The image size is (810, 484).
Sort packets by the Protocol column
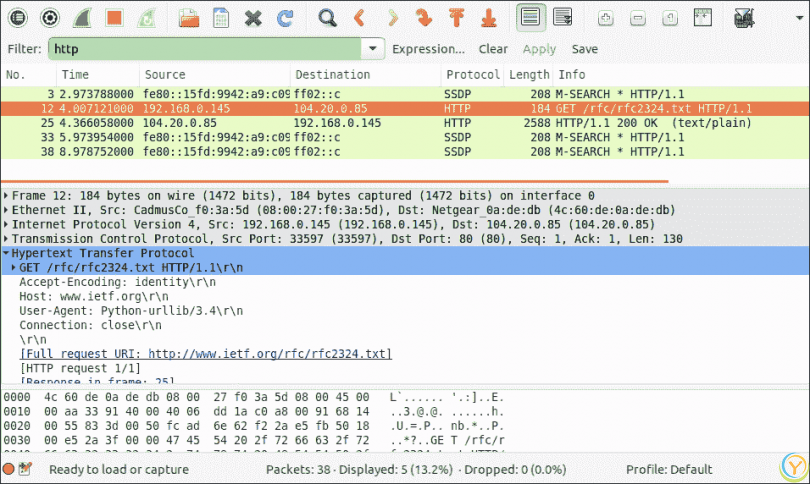pyautogui.click(x=472, y=75)
